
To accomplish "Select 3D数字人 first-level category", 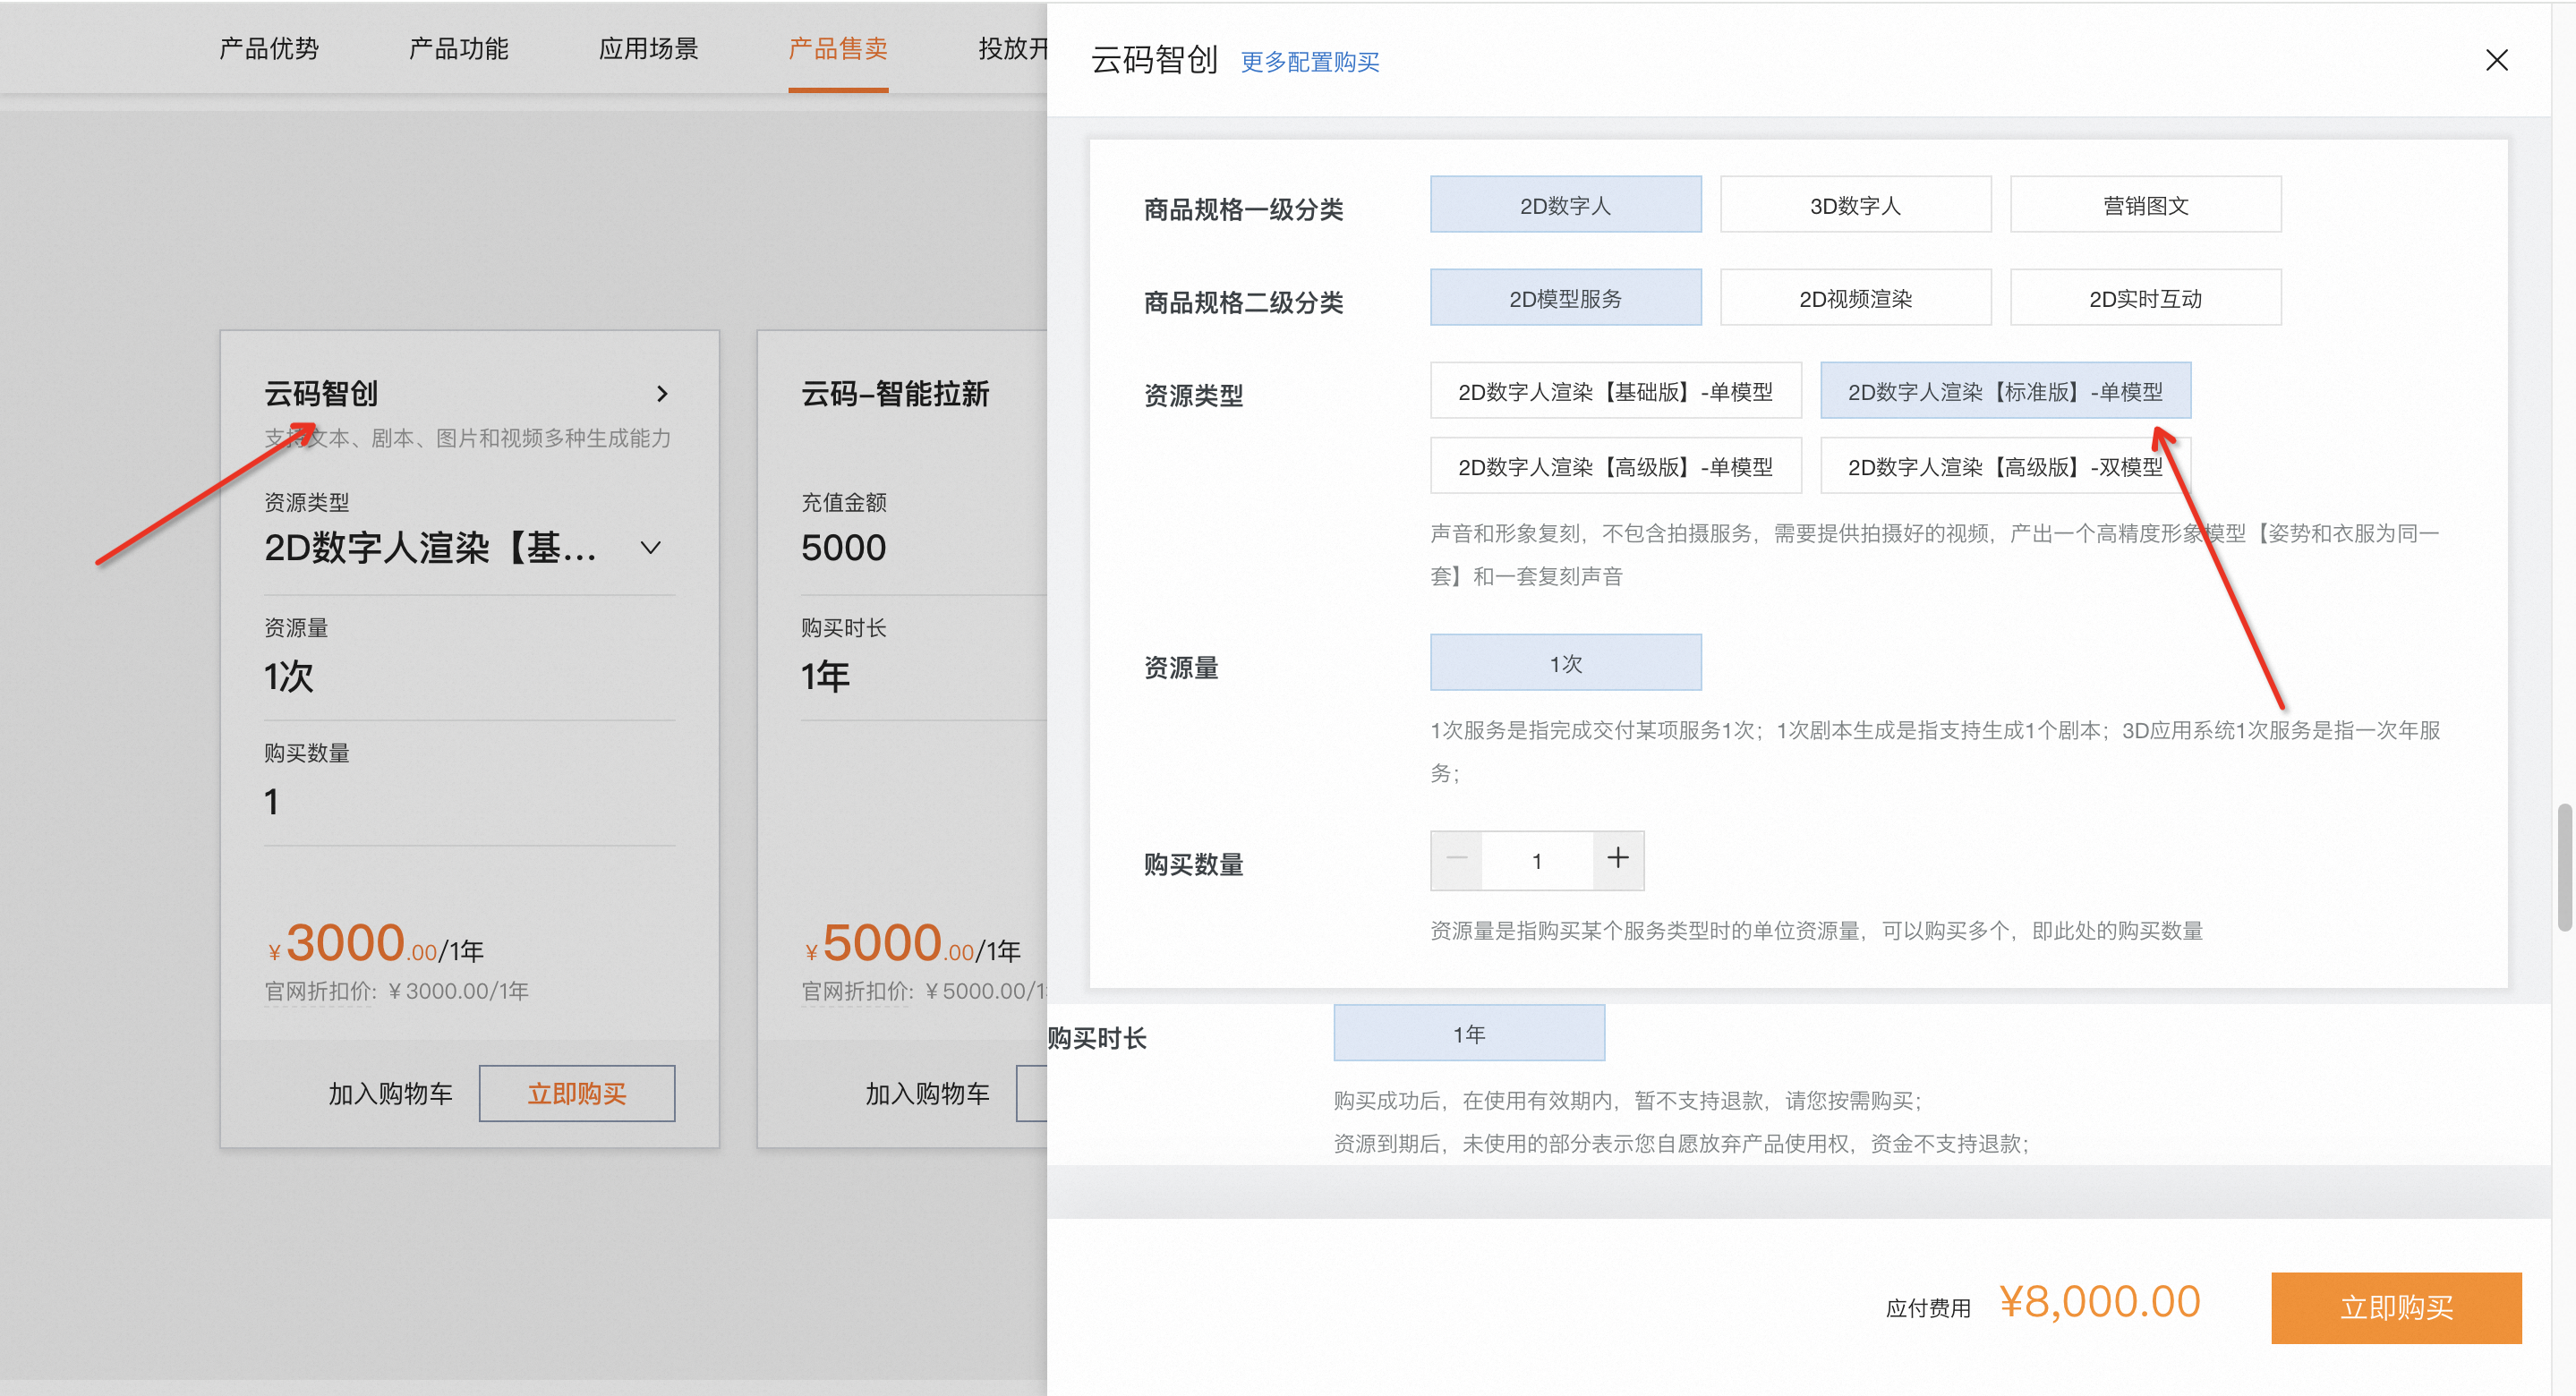I will click(x=1855, y=205).
